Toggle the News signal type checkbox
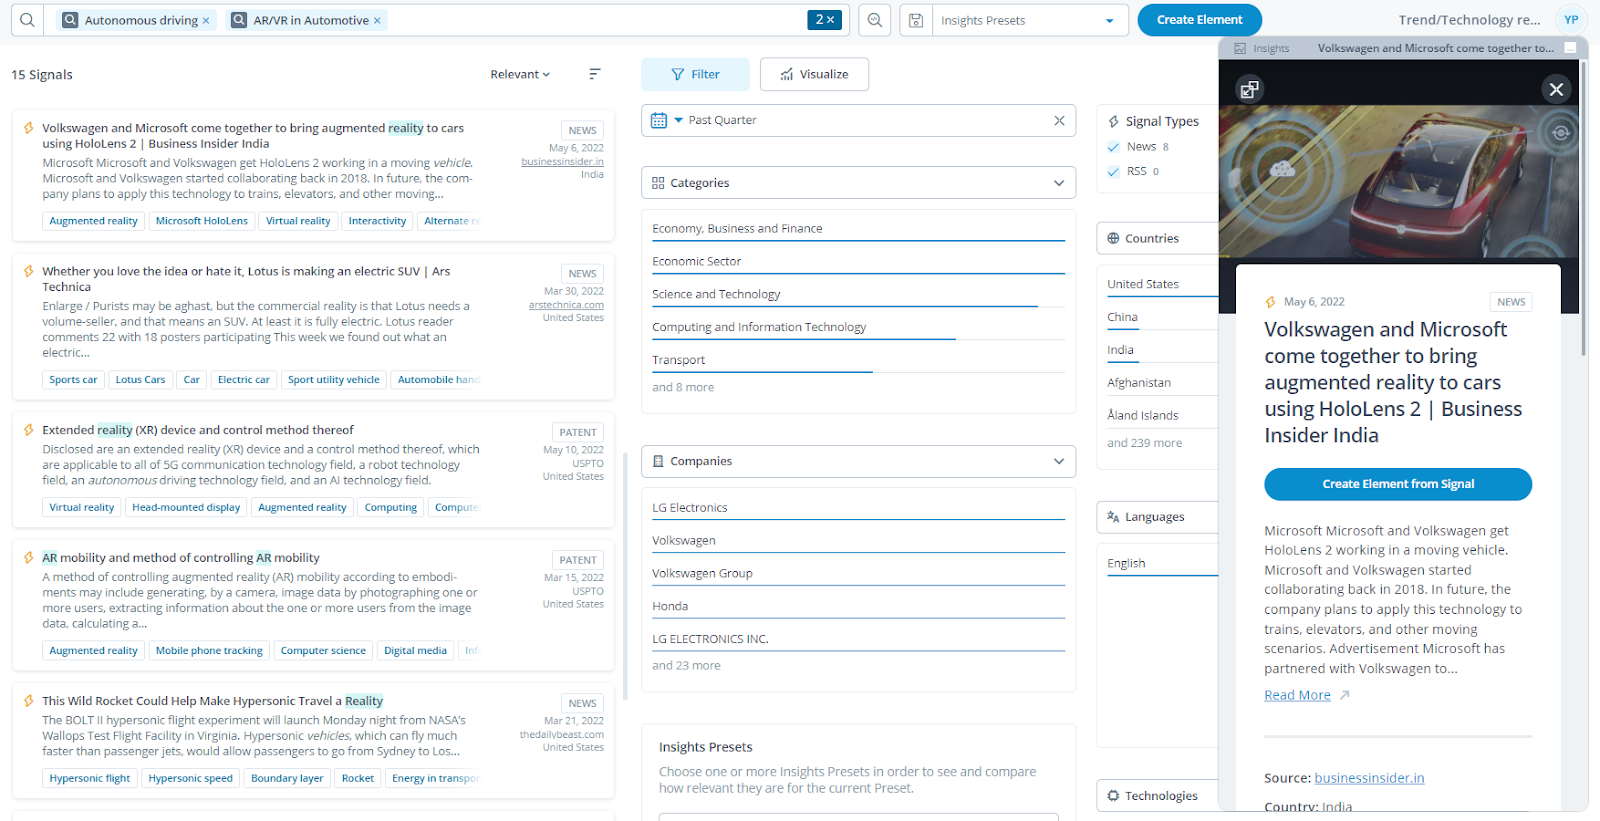The image size is (1600, 821). pos(1114,147)
